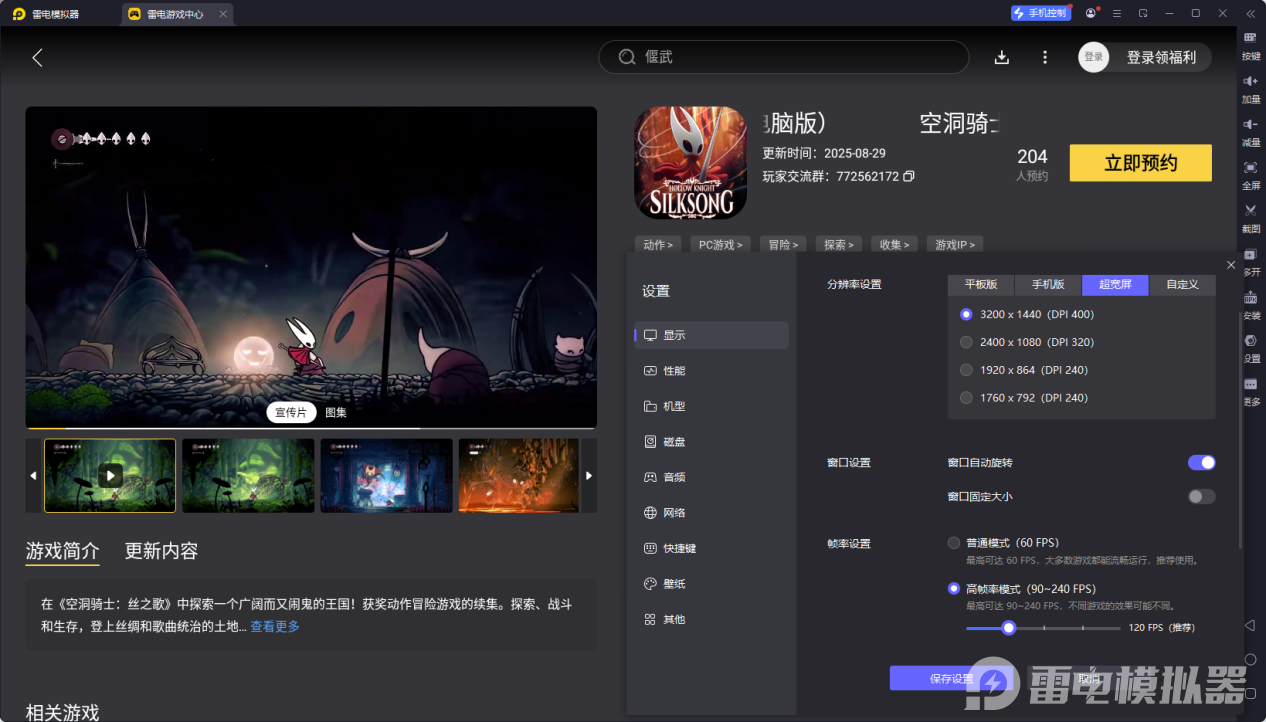Select 普通模式 (60 FPS) radio
Screen dimensions: 1266x722
click(954, 543)
